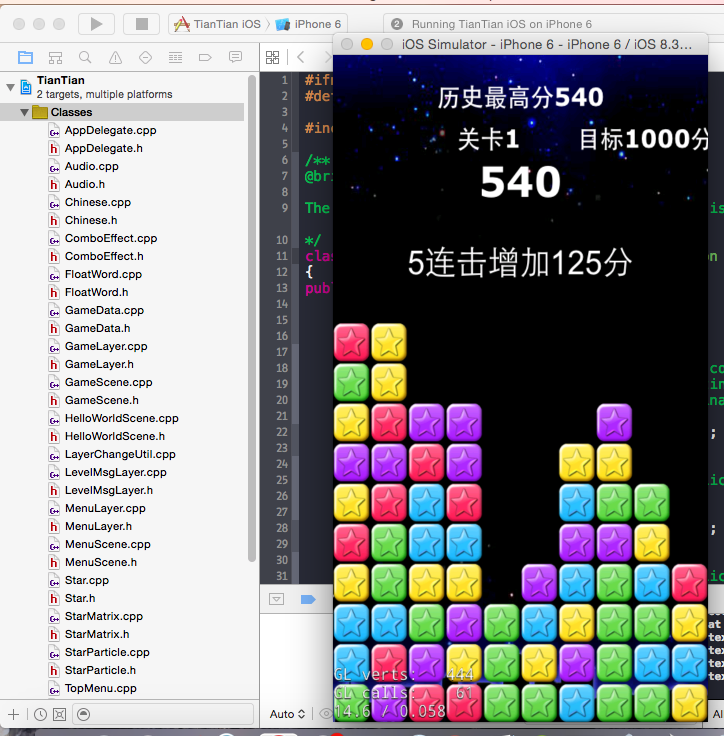Open the Find navigator magnifier icon

coord(85,57)
